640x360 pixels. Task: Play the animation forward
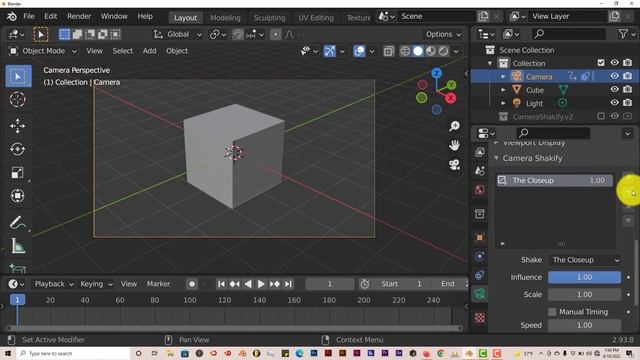pyautogui.click(x=261, y=284)
